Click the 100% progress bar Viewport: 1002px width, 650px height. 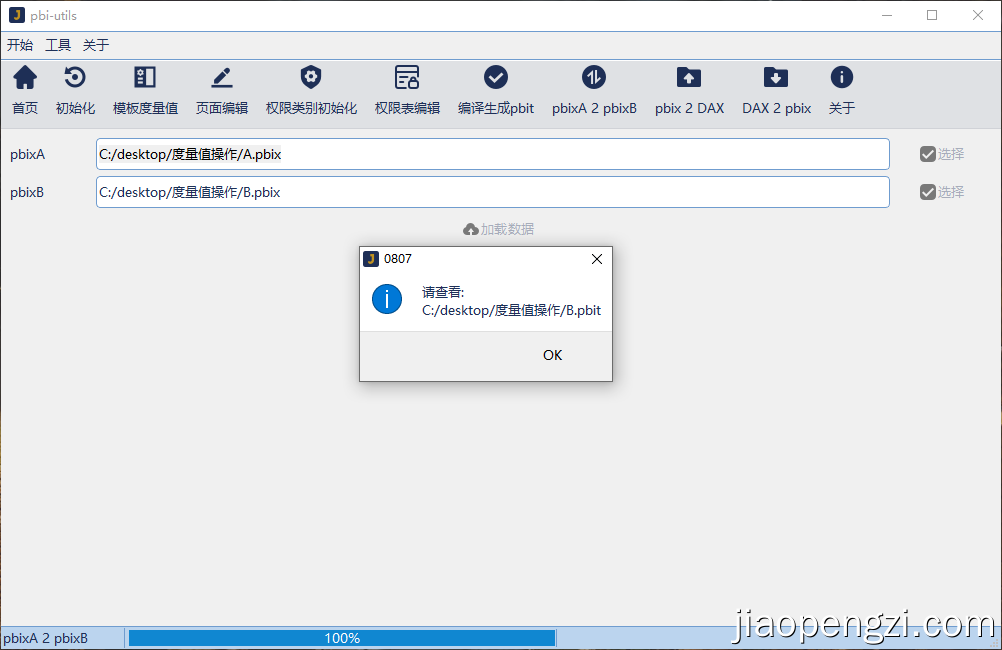(342, 638)
